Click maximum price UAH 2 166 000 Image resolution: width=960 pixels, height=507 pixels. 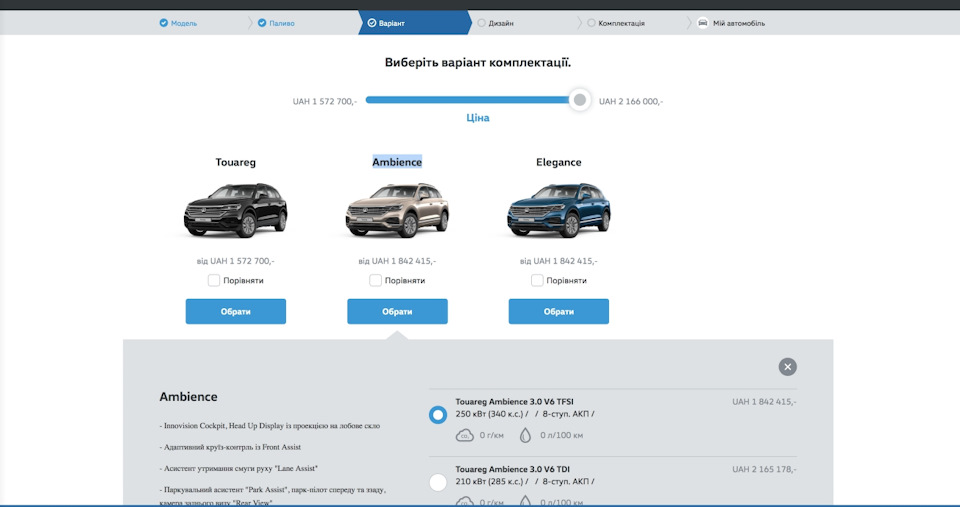(x=631, y=102)
